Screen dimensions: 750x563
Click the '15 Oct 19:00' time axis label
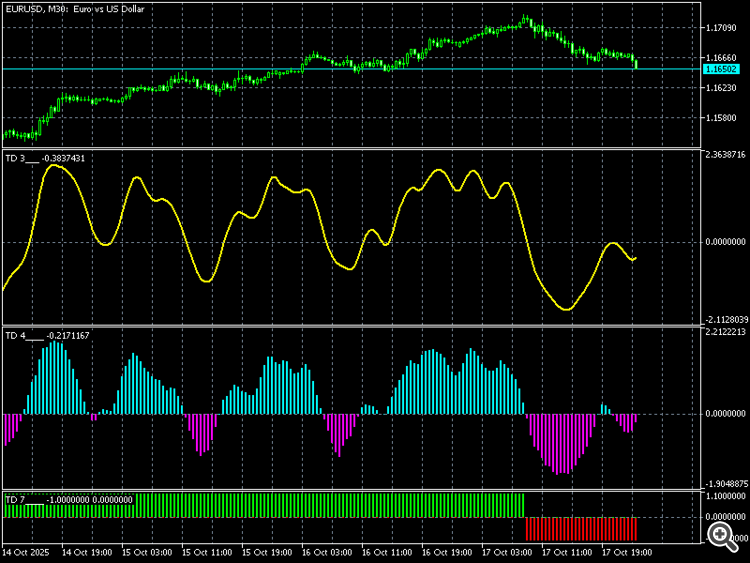267,552
